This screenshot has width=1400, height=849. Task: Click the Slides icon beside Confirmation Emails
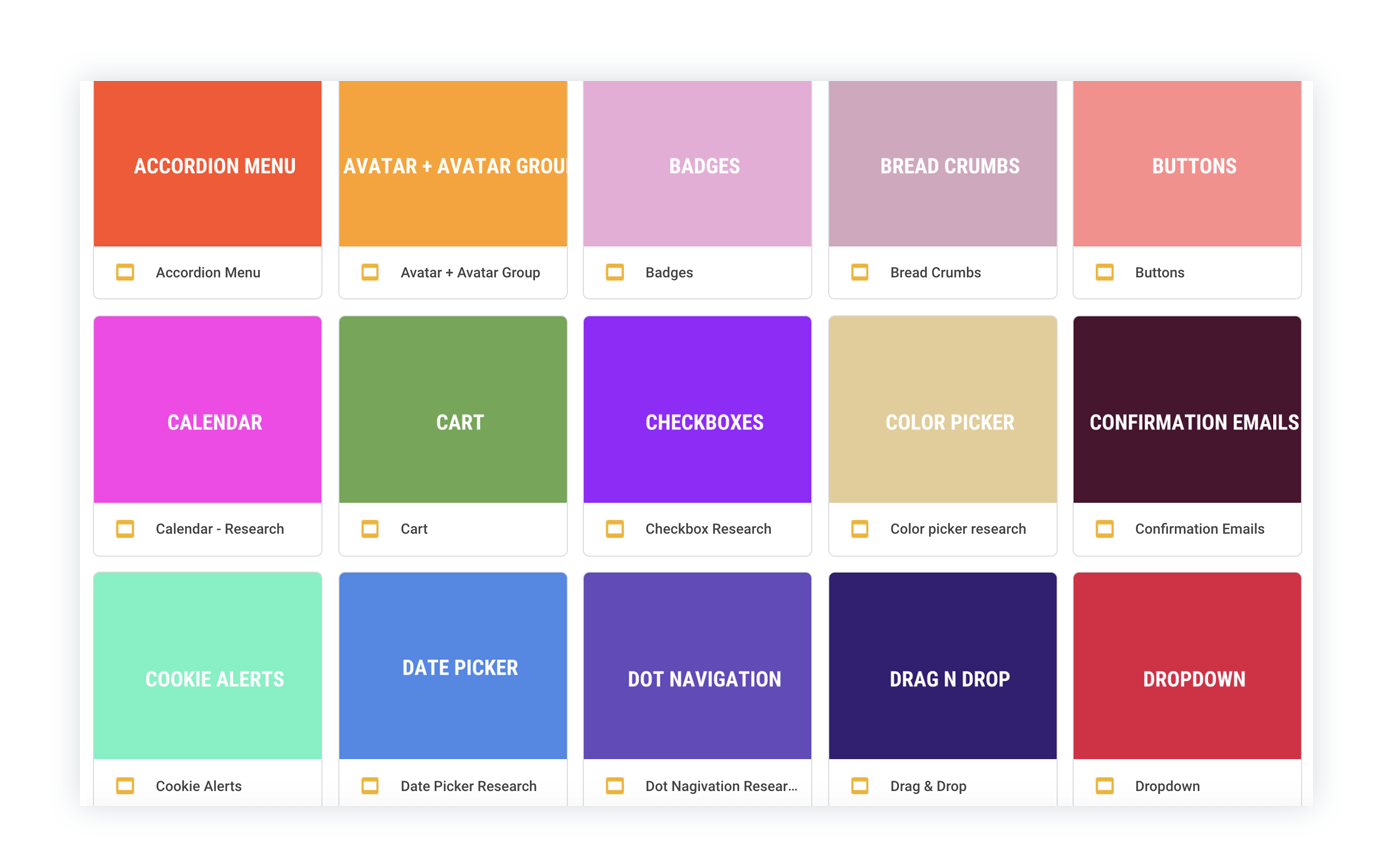tap(1105, 529)
